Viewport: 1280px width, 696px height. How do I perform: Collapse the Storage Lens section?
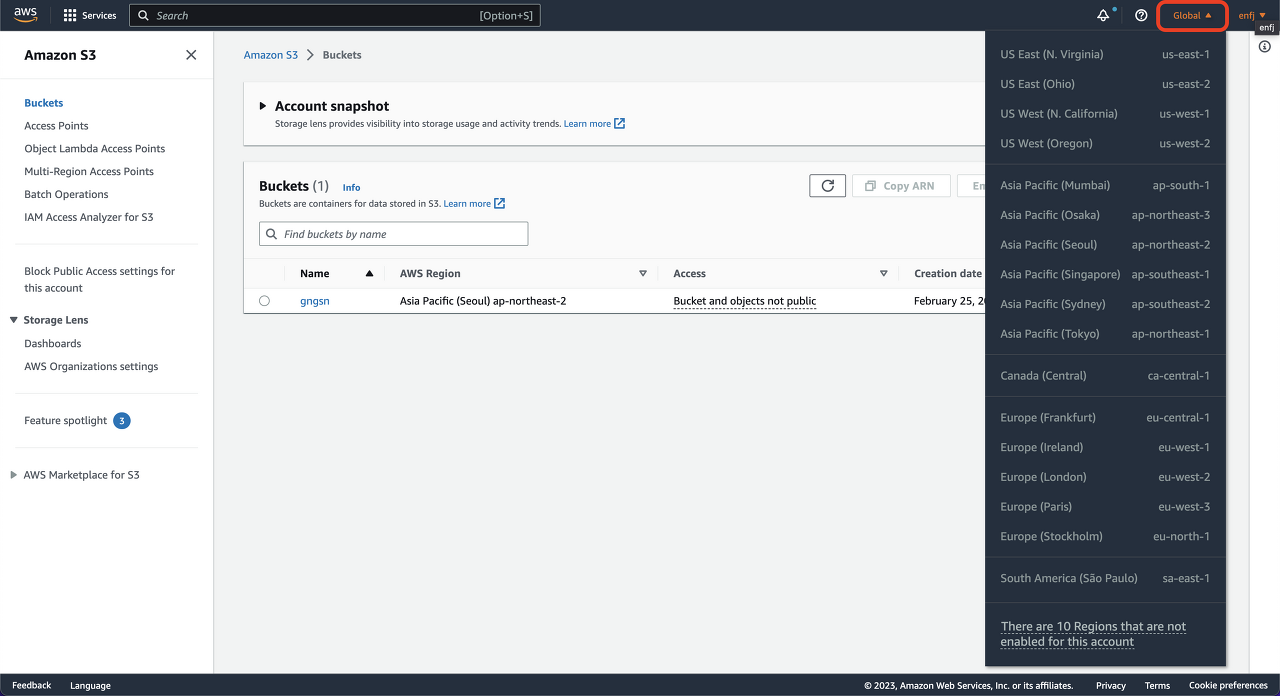(x=14, y=320)
